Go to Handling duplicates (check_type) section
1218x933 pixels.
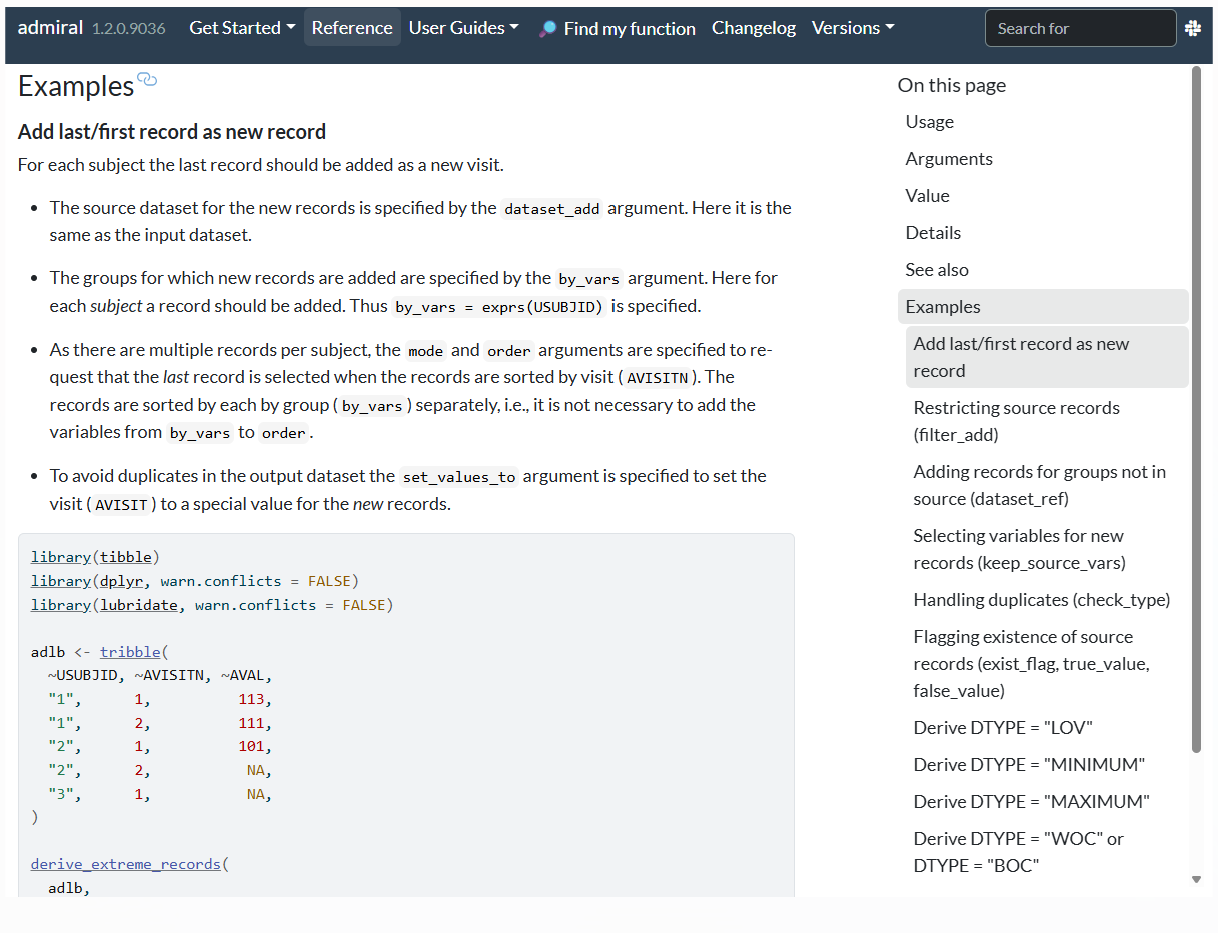pos(1041,600)
